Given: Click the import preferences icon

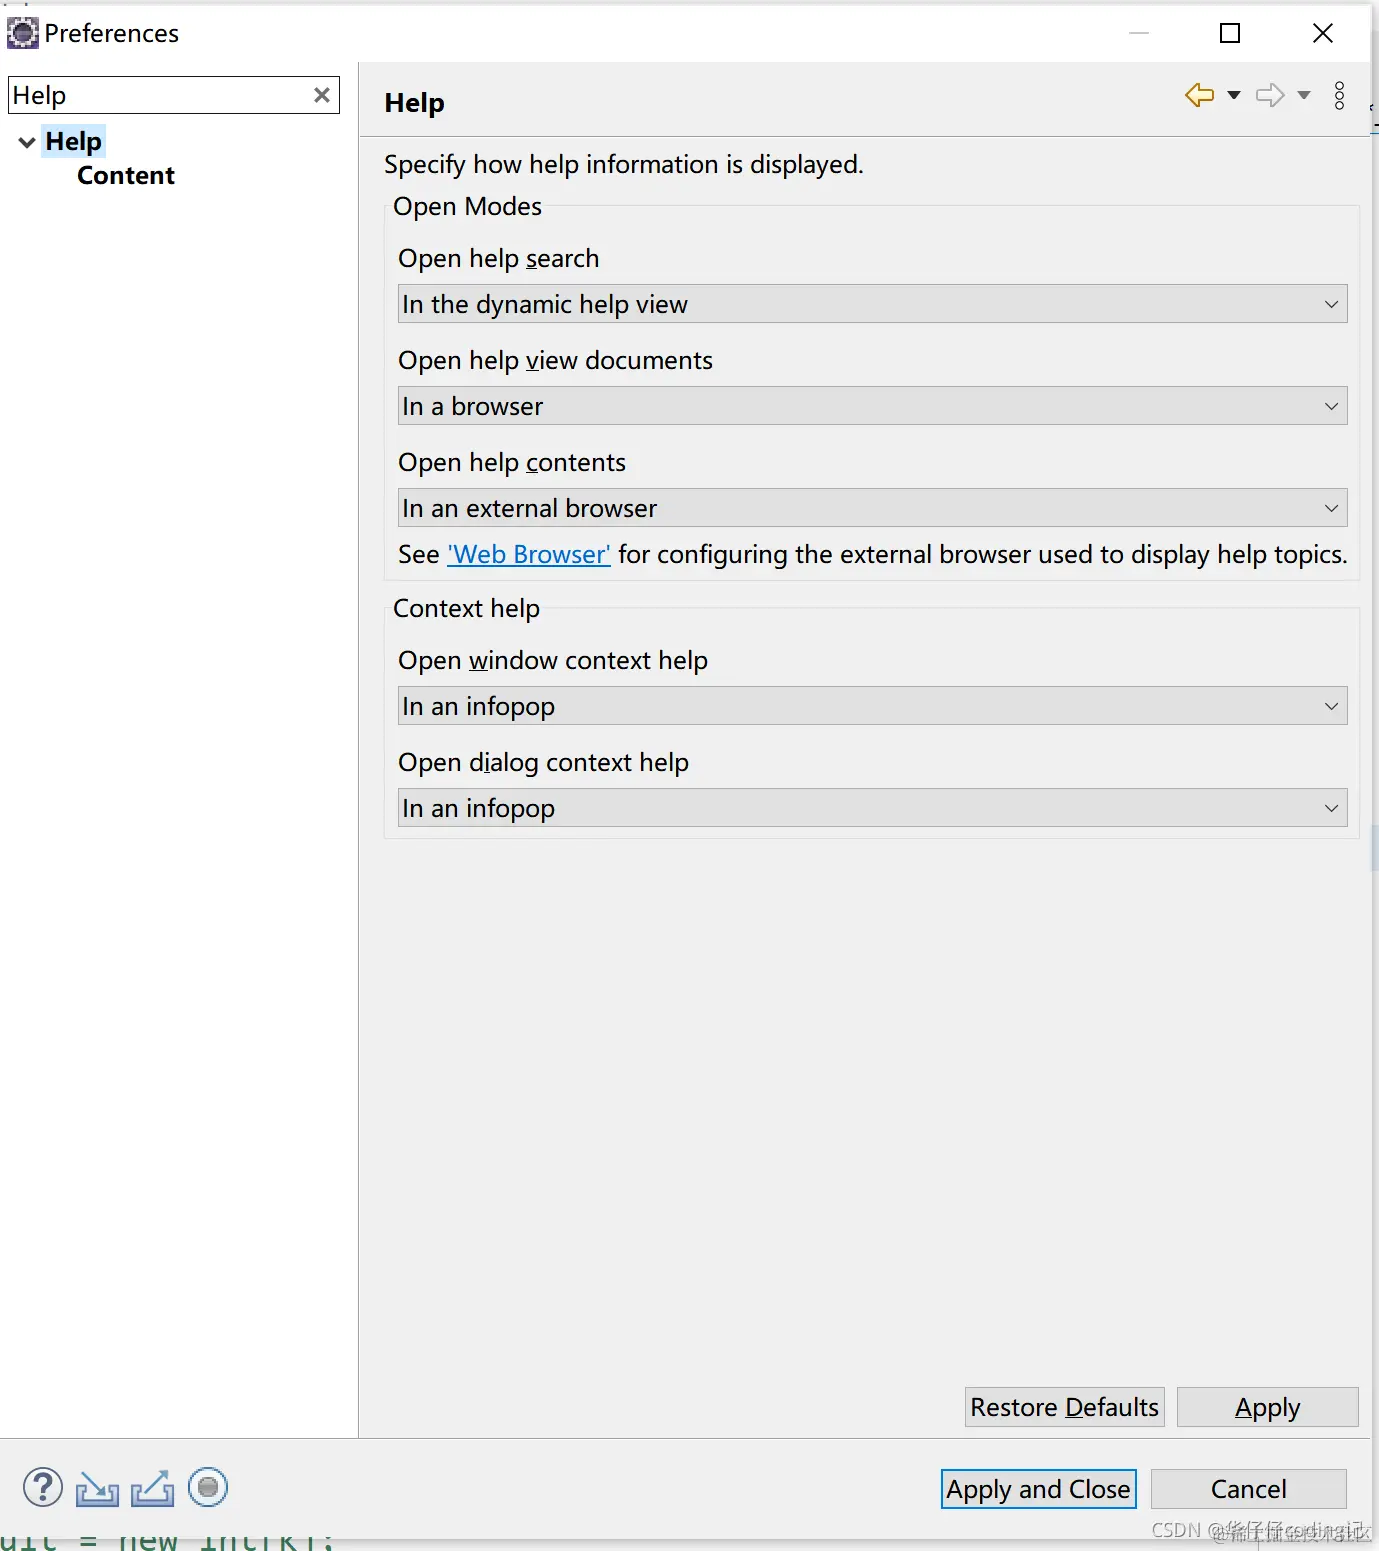Looking at the screenshot, I should [x=97, y=1489].
